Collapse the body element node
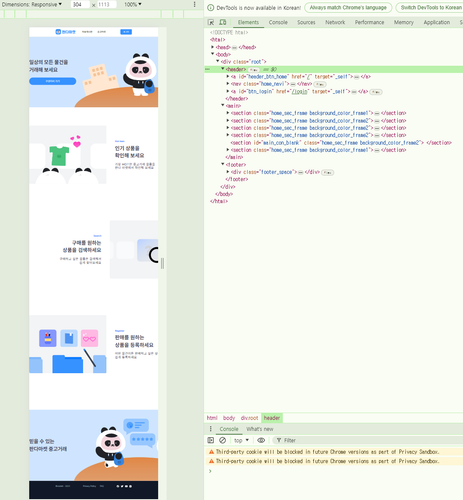The width and height of the screenshot is (463, 500). tap(213, 54)
